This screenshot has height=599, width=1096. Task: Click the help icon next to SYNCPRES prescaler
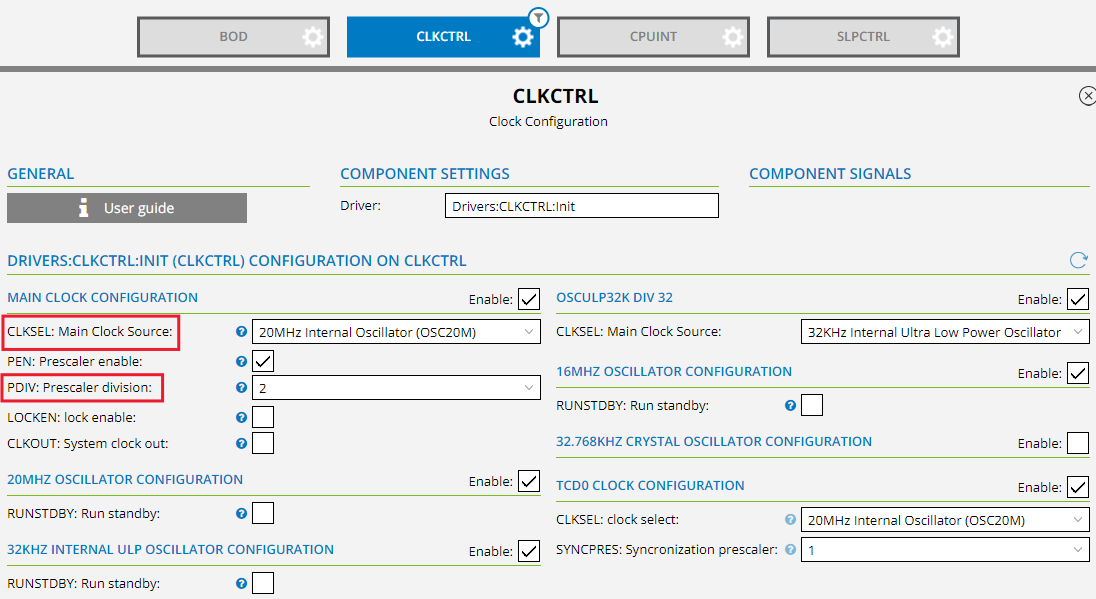click(789, 549)
